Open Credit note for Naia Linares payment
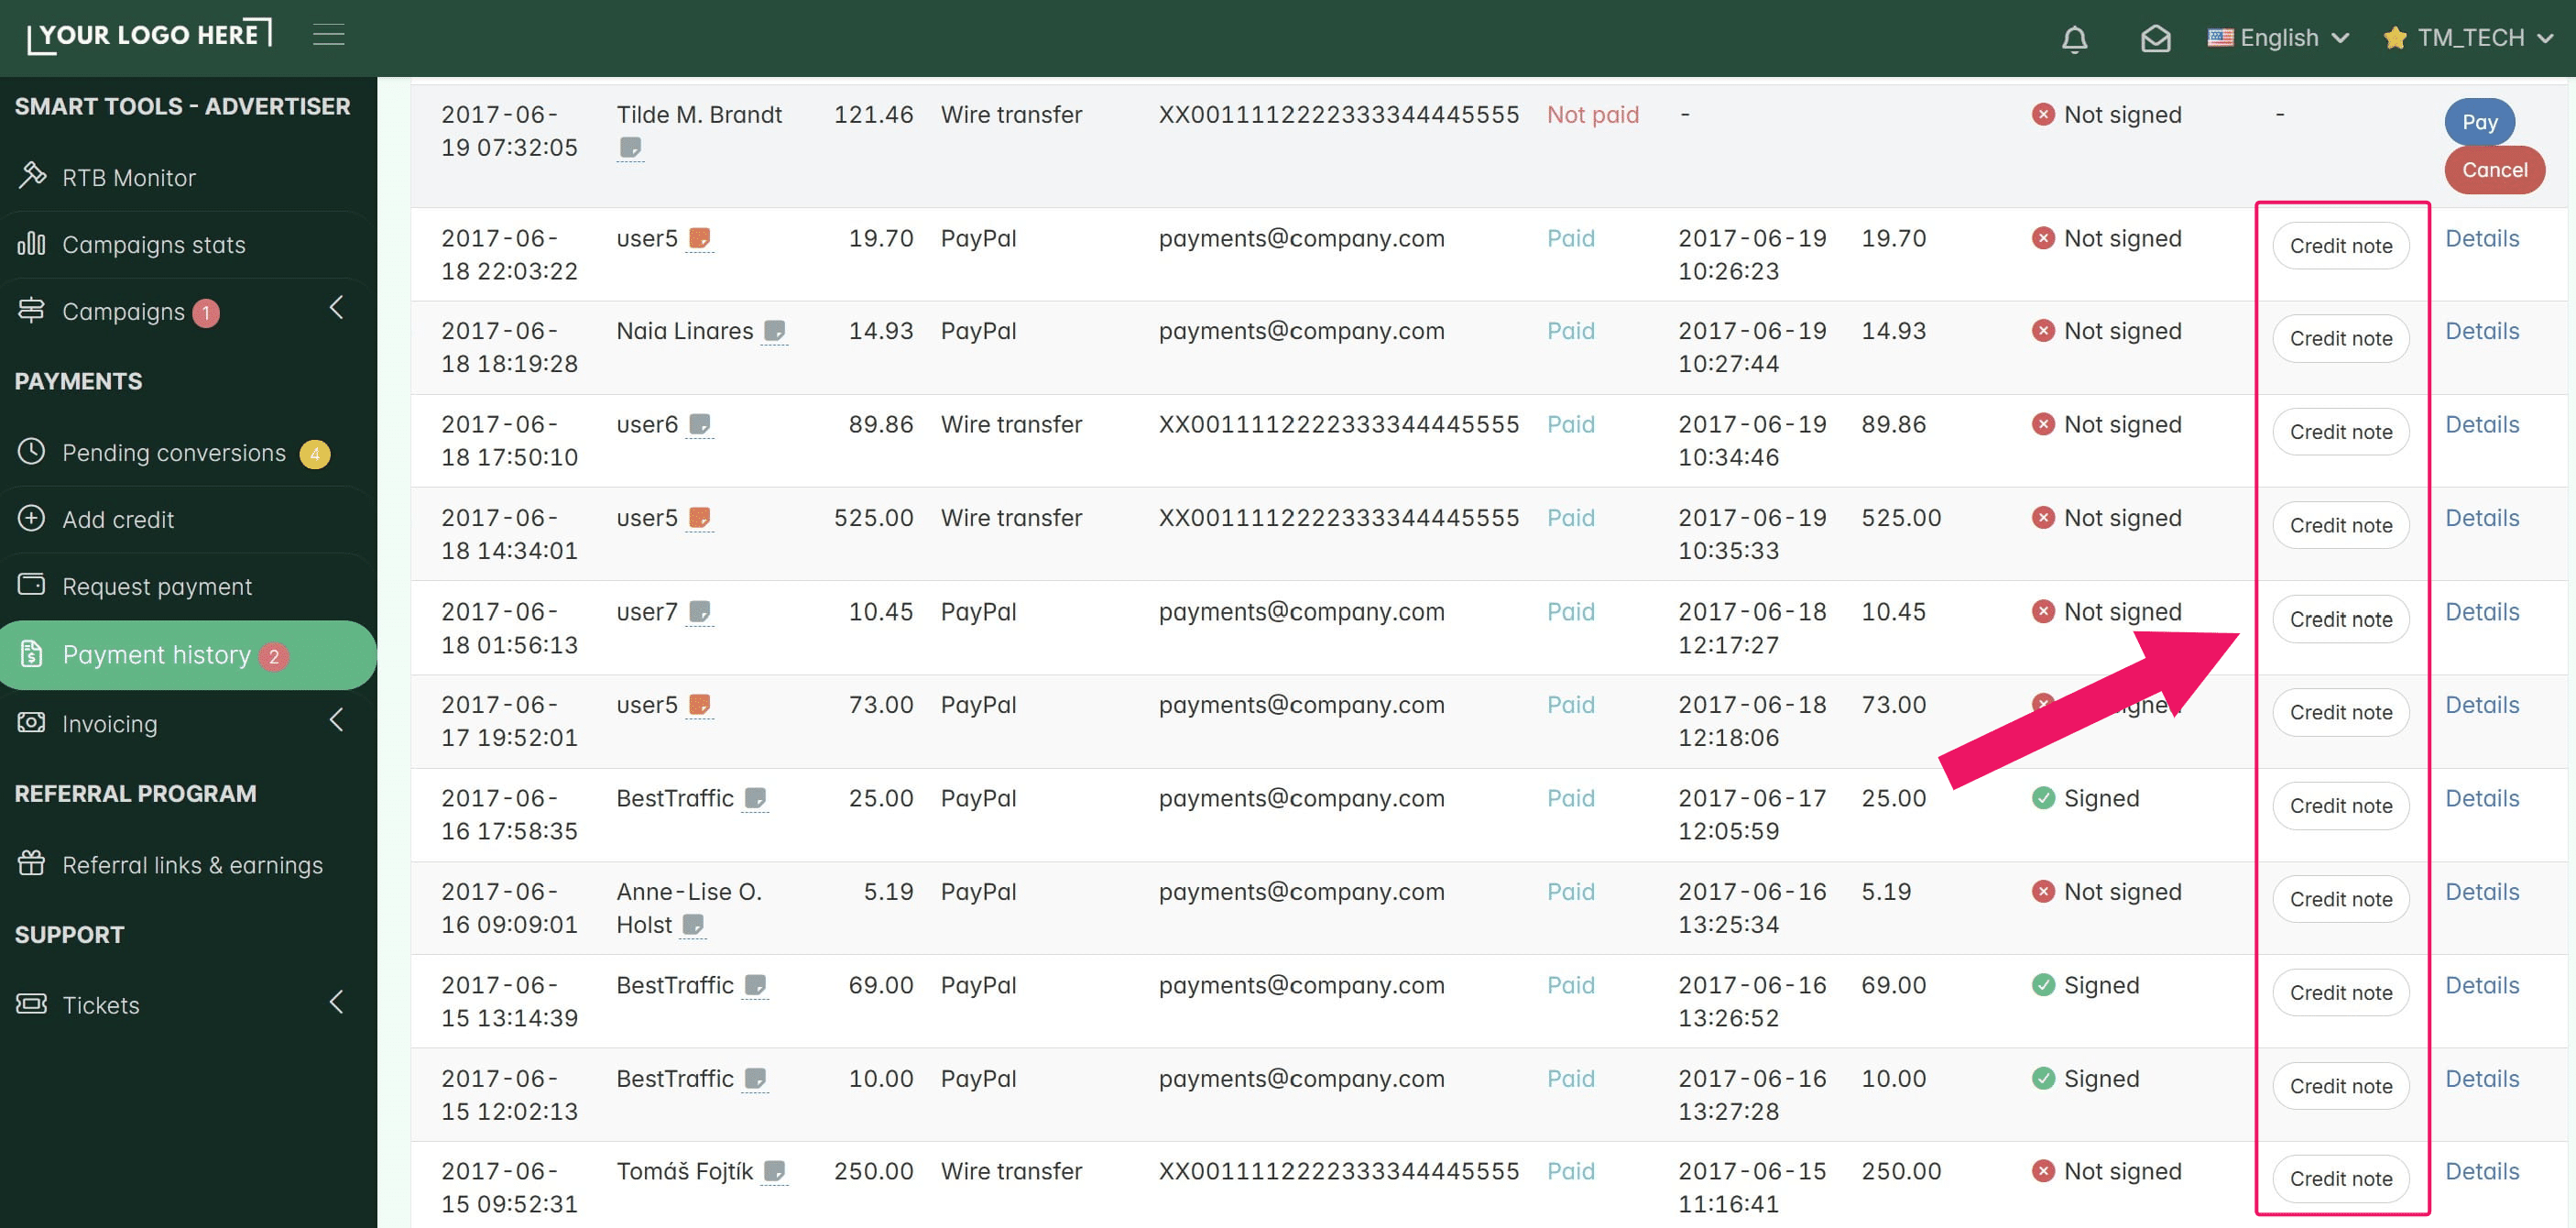Screen dimensions: 2576x1228 click(x=2340, y=338)
